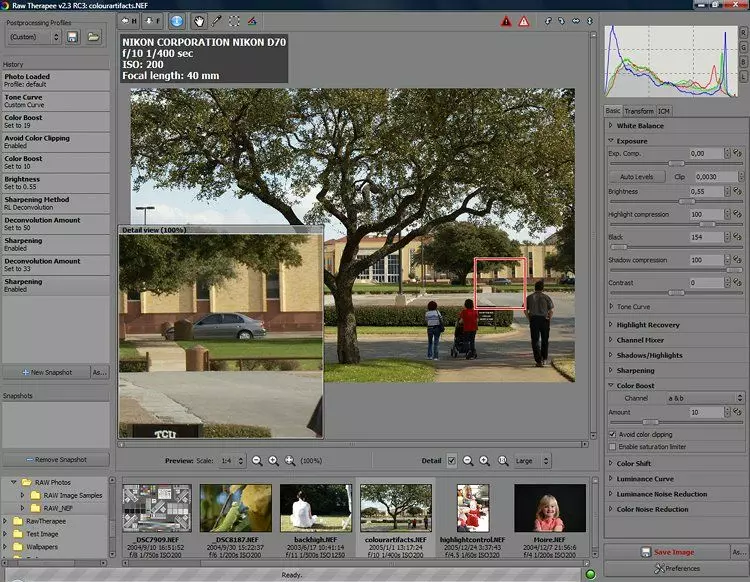
Task: Click the Auto Levels button
Action: tap(636, 176)
